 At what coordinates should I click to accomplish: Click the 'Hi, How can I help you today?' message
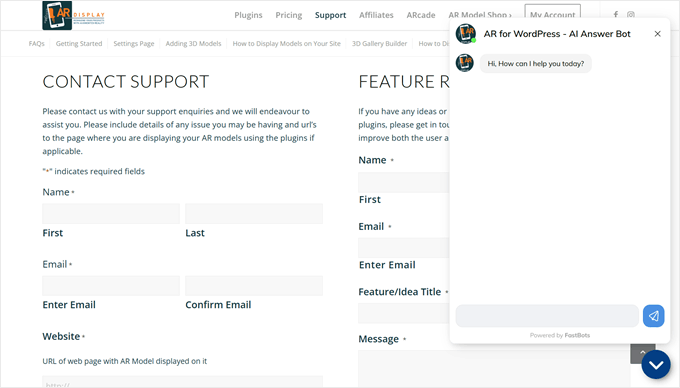536,64
